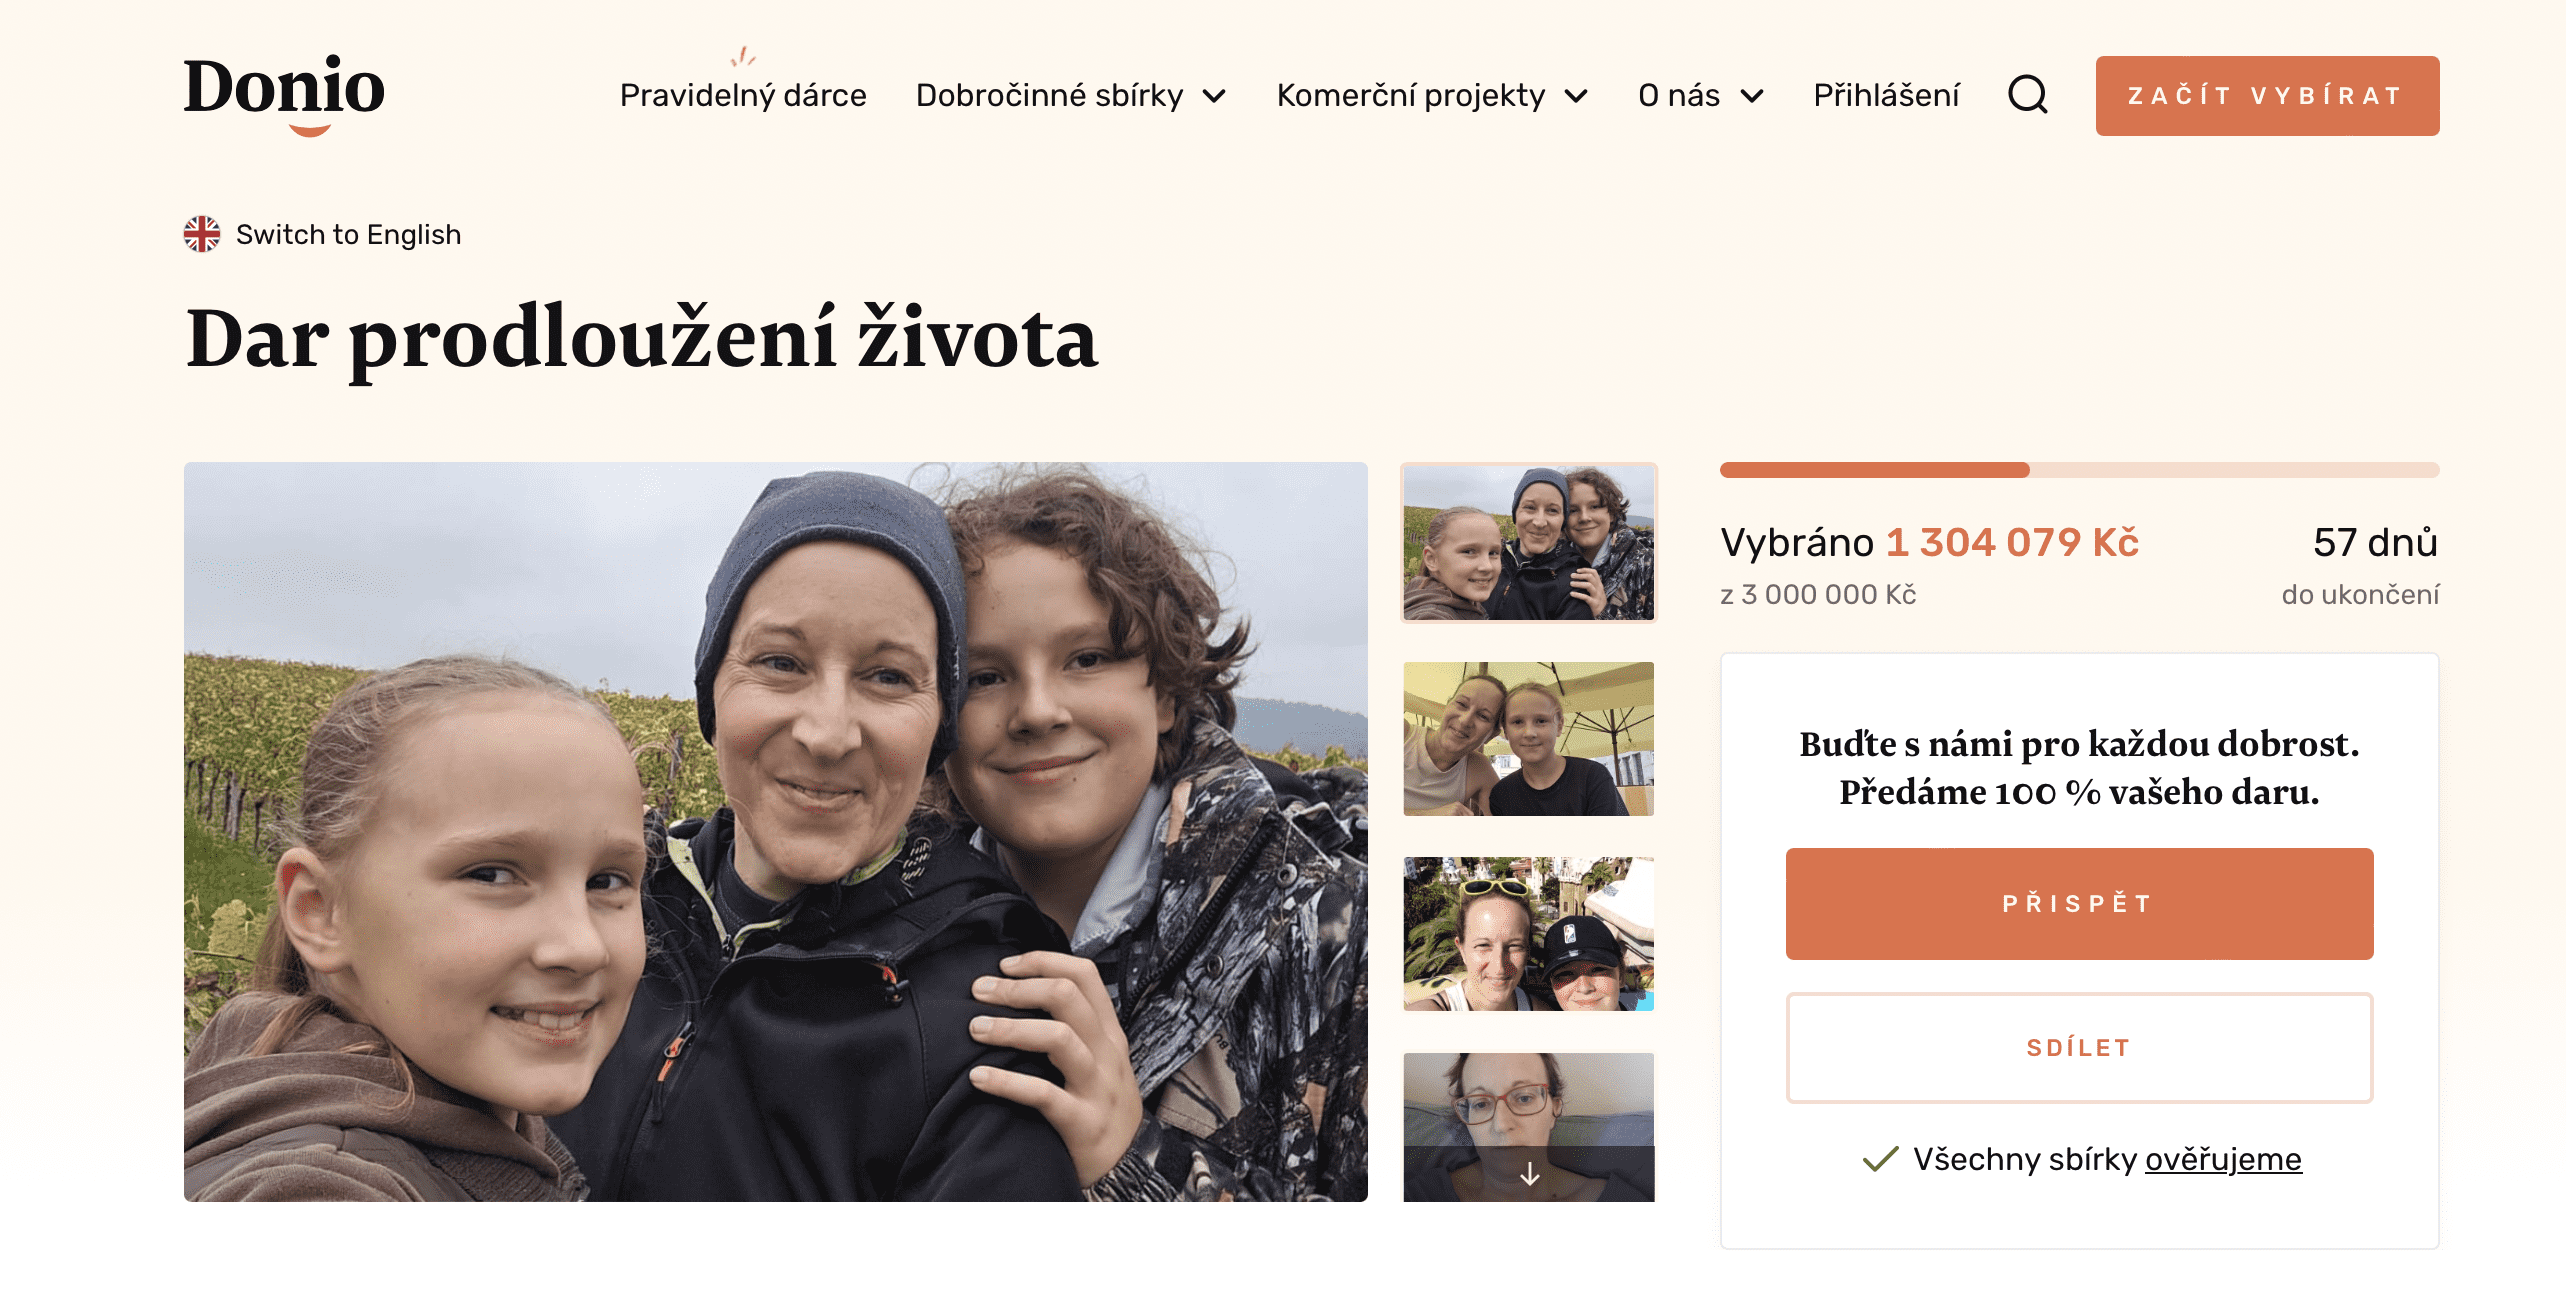The image size is (2566, 1296).
Task: Click the Donio logo
Action: point(284,94)
